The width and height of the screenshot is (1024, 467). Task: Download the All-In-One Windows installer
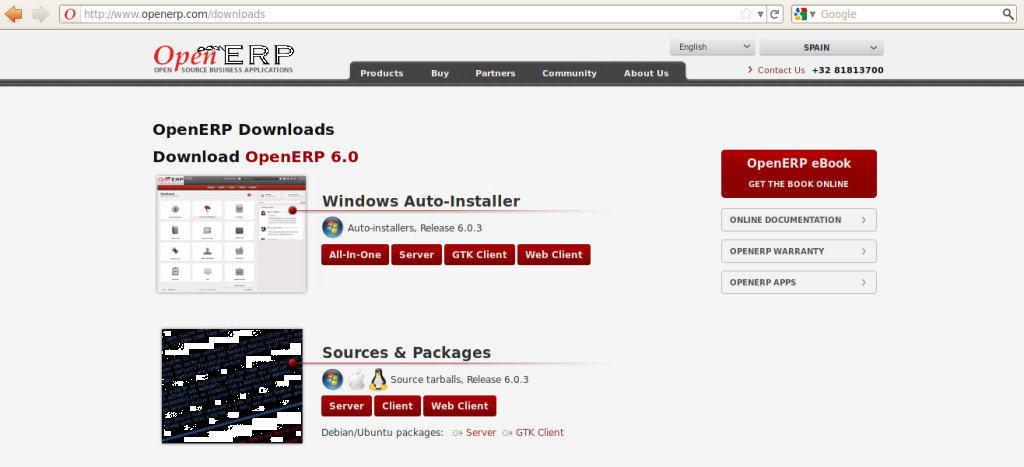tap(355, 255)
